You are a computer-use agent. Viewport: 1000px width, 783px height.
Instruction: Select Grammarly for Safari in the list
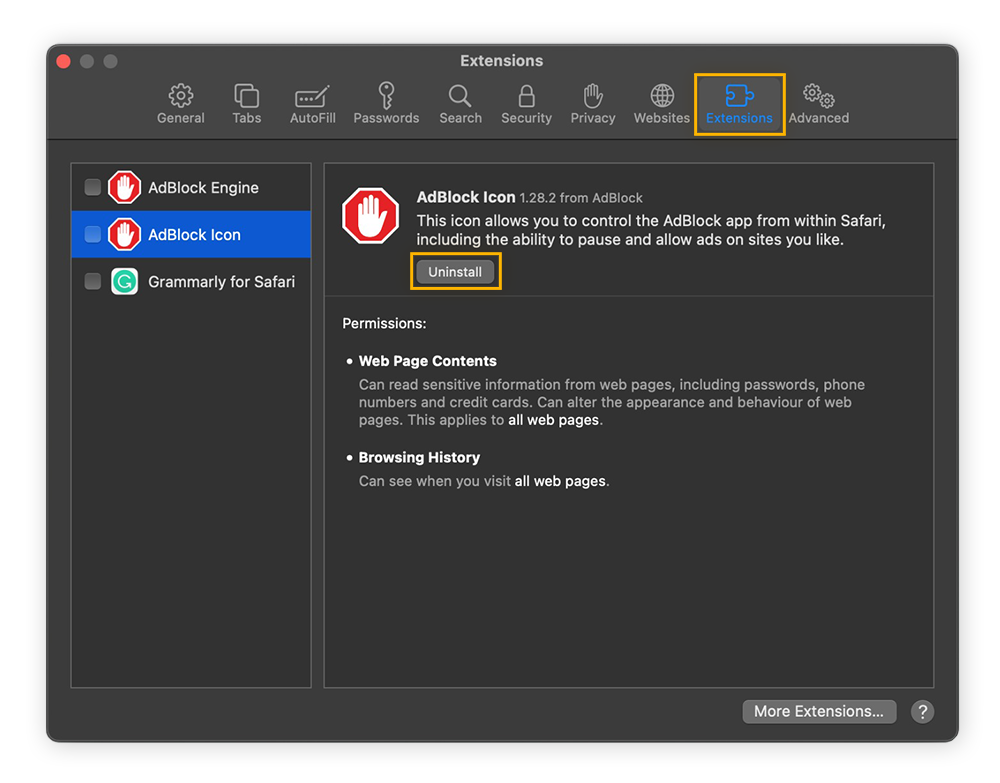pyautogui.click(x=222, y=281)
